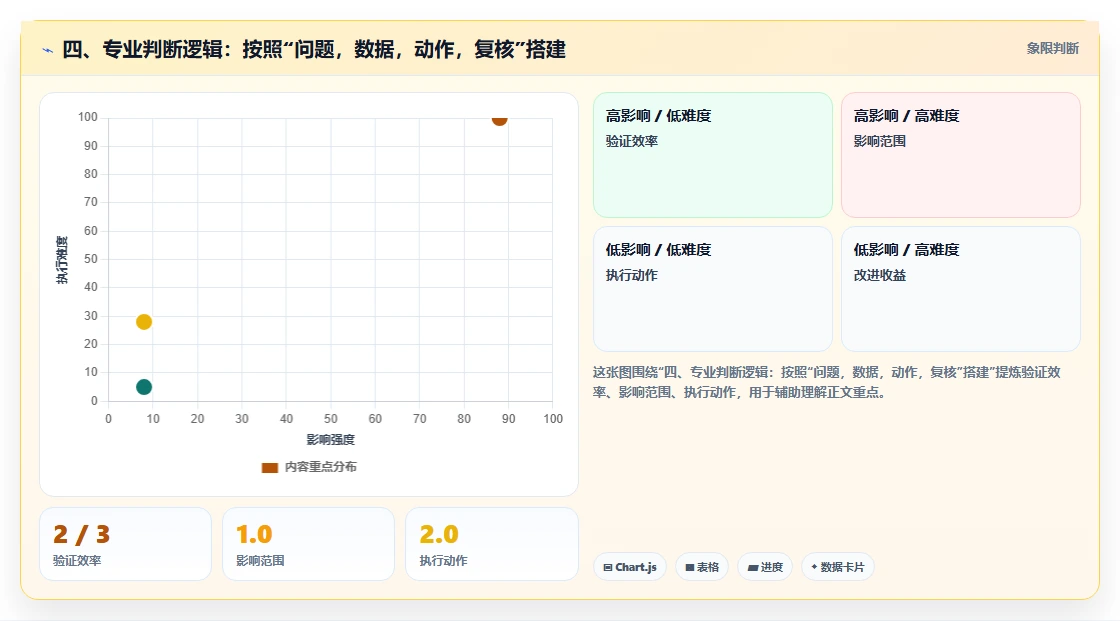
Task: Click the 验证效率 text in the green card
Action: 631,141
